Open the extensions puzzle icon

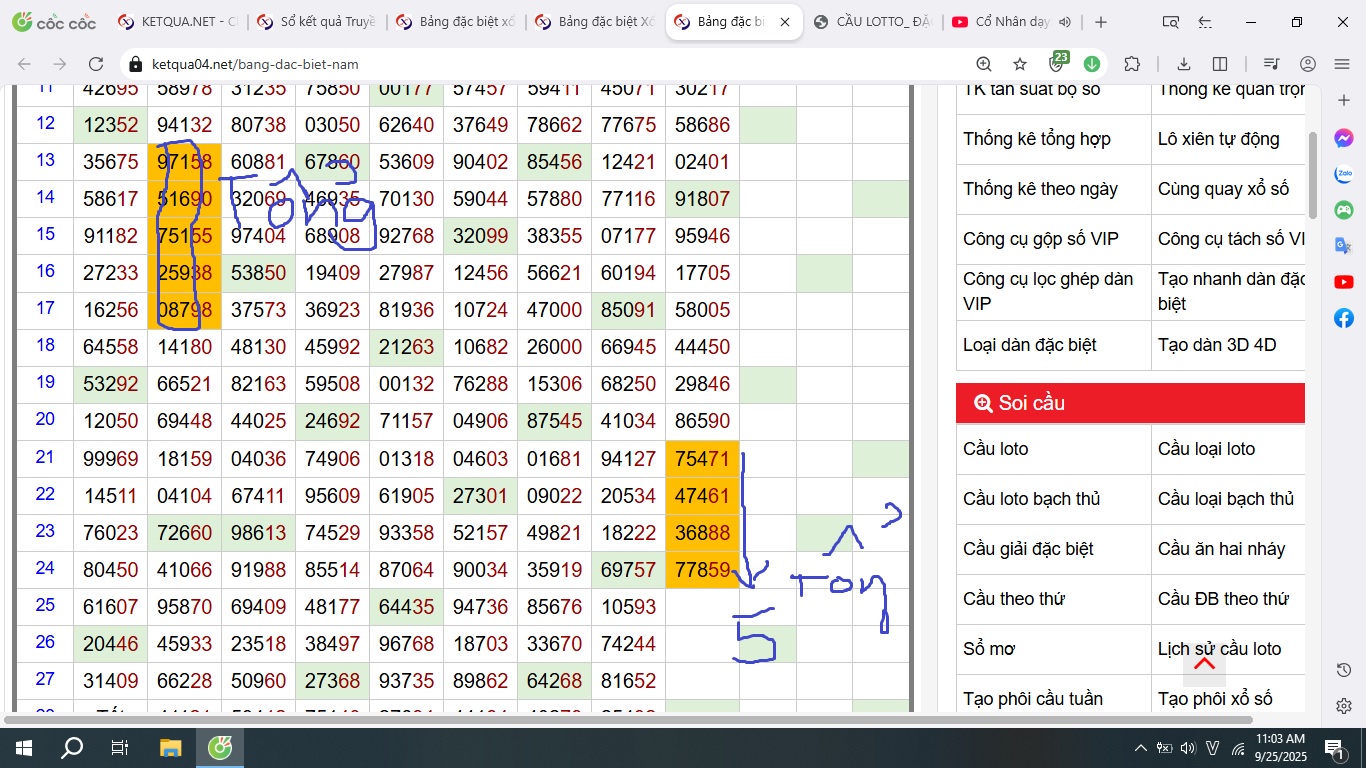[x=1132, y=64]
